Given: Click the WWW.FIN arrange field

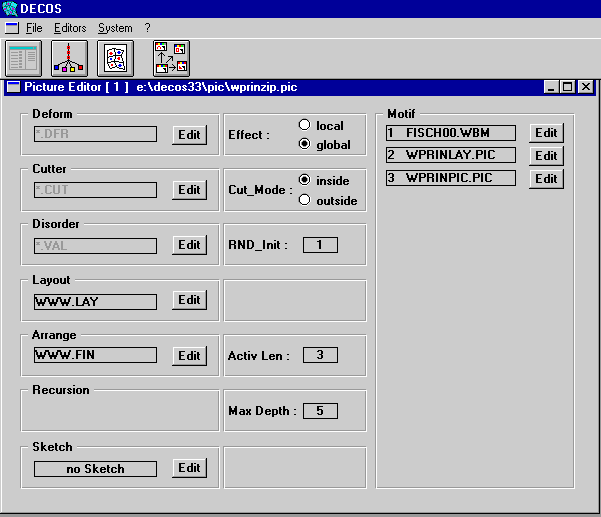Looking at the screenshot, I should [95, 355].
